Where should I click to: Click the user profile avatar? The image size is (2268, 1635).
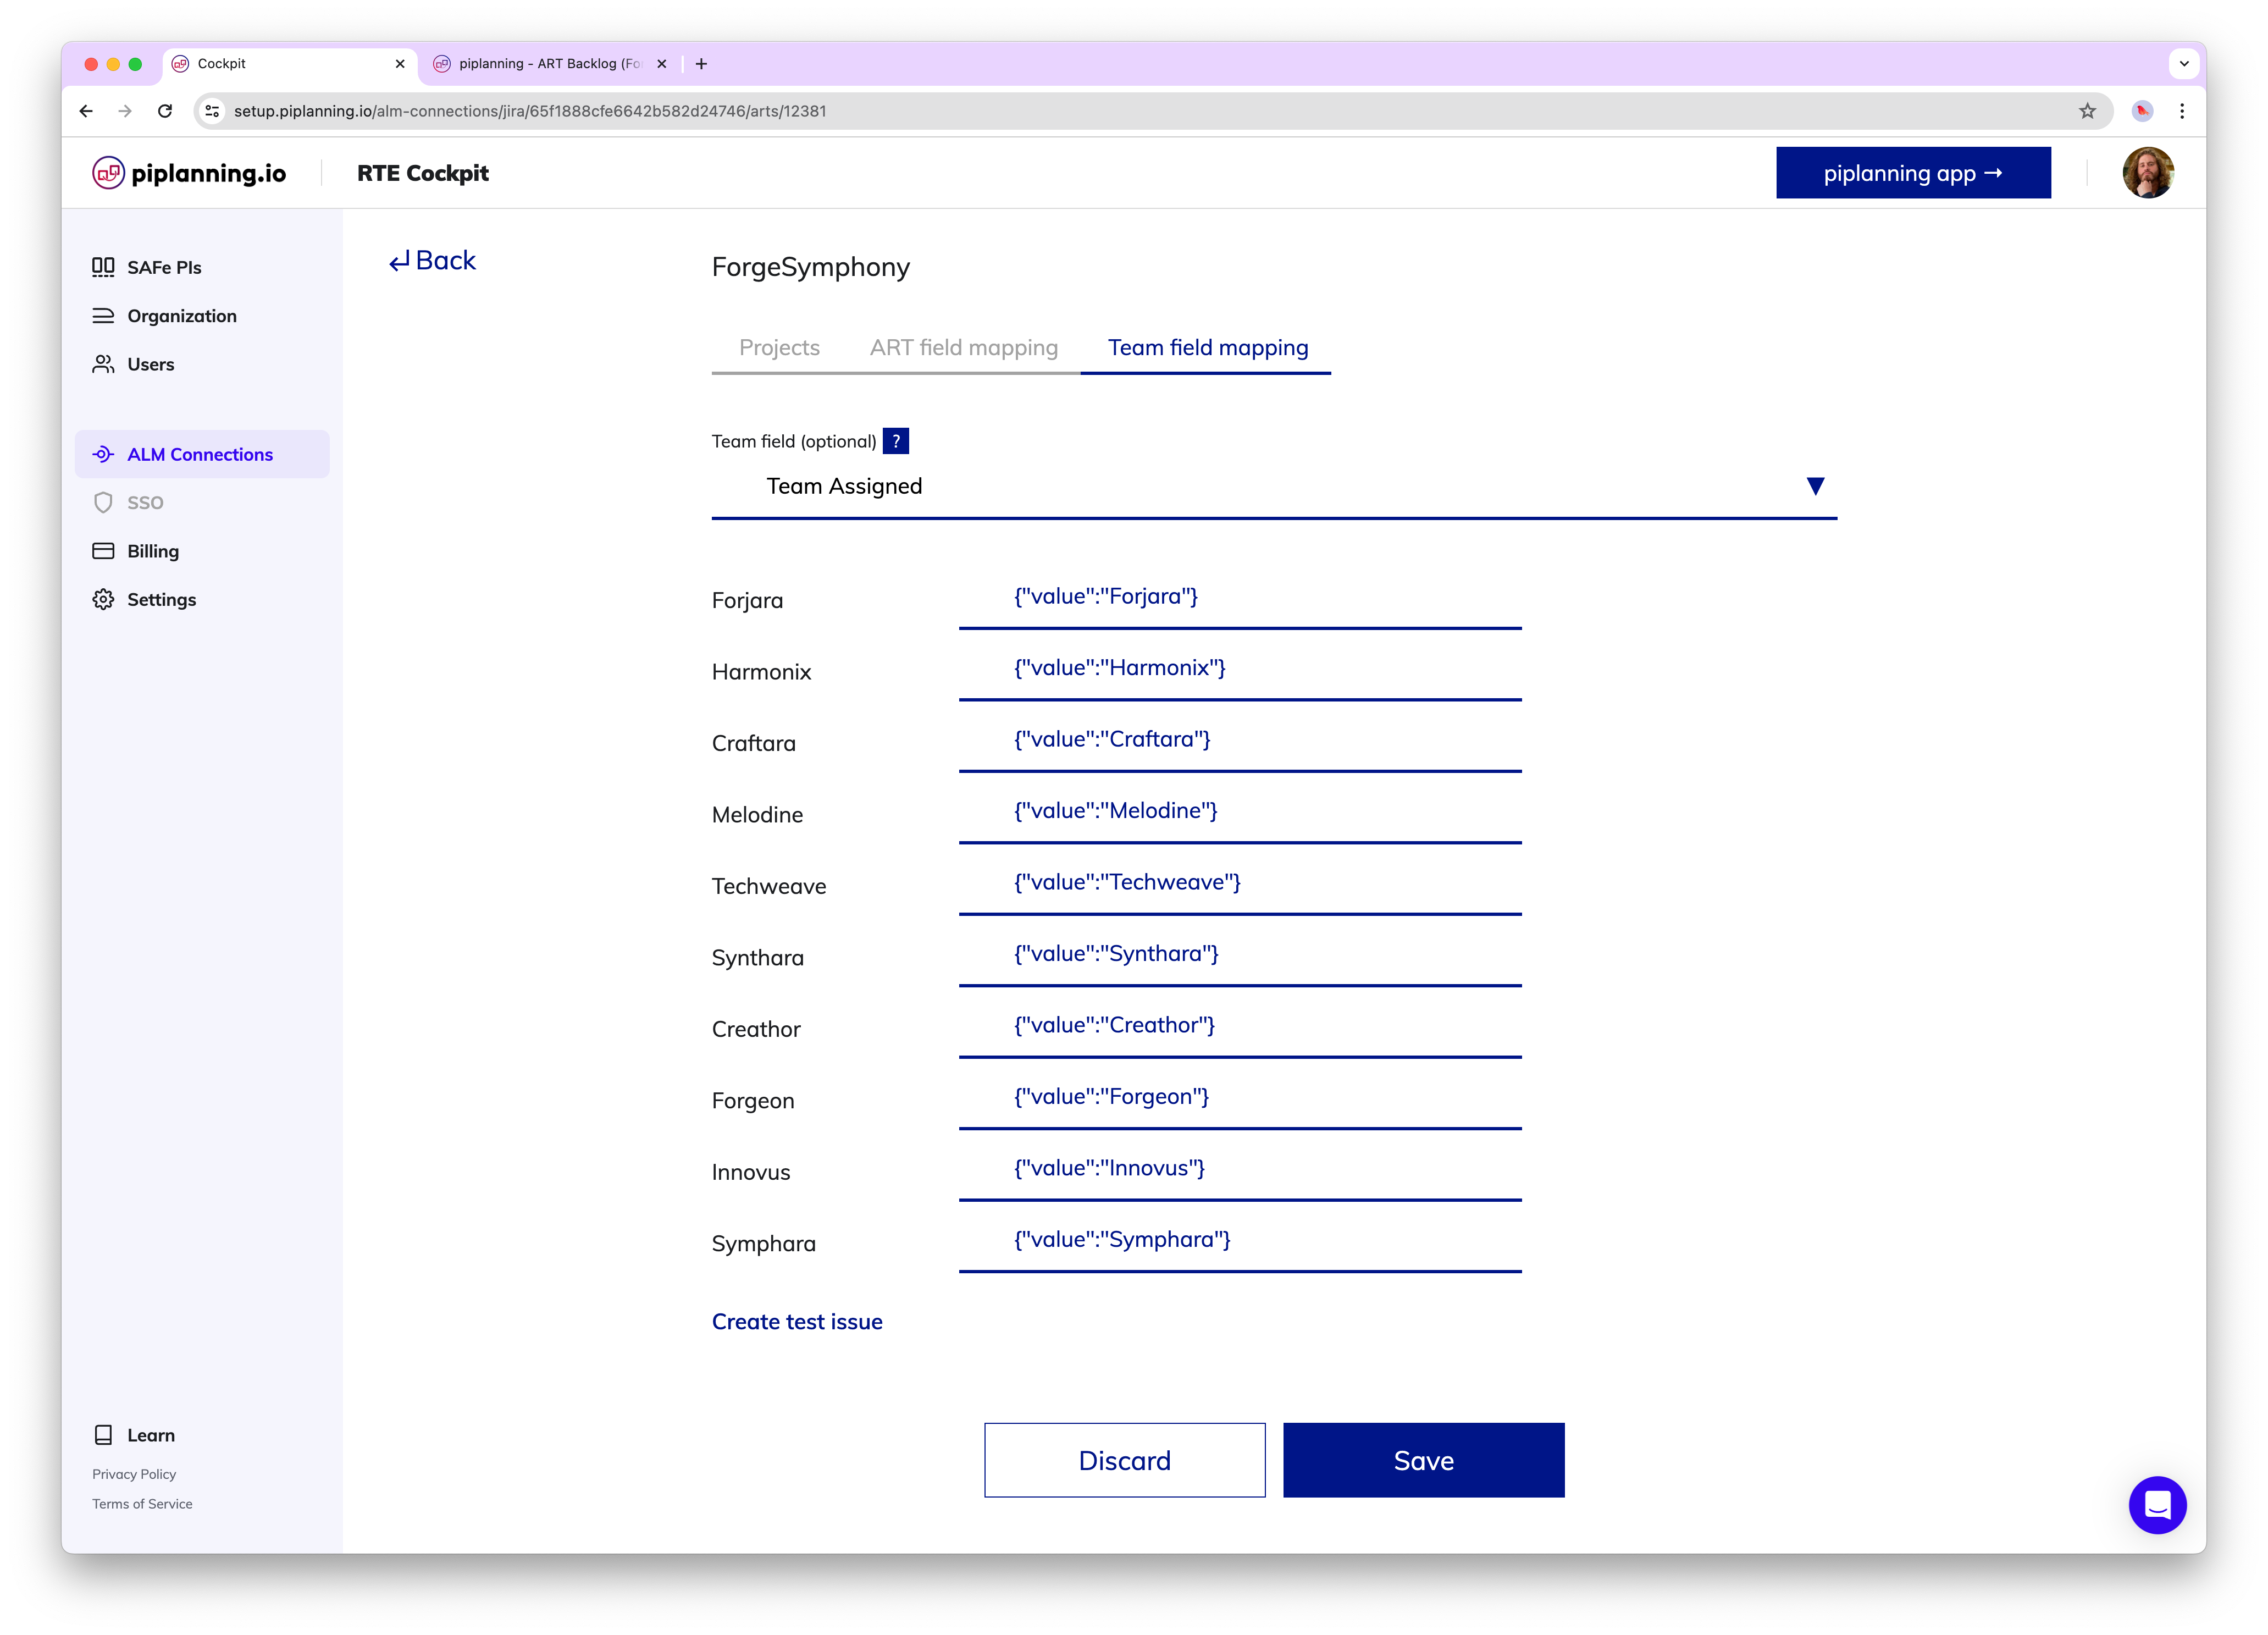(2147, 173)
